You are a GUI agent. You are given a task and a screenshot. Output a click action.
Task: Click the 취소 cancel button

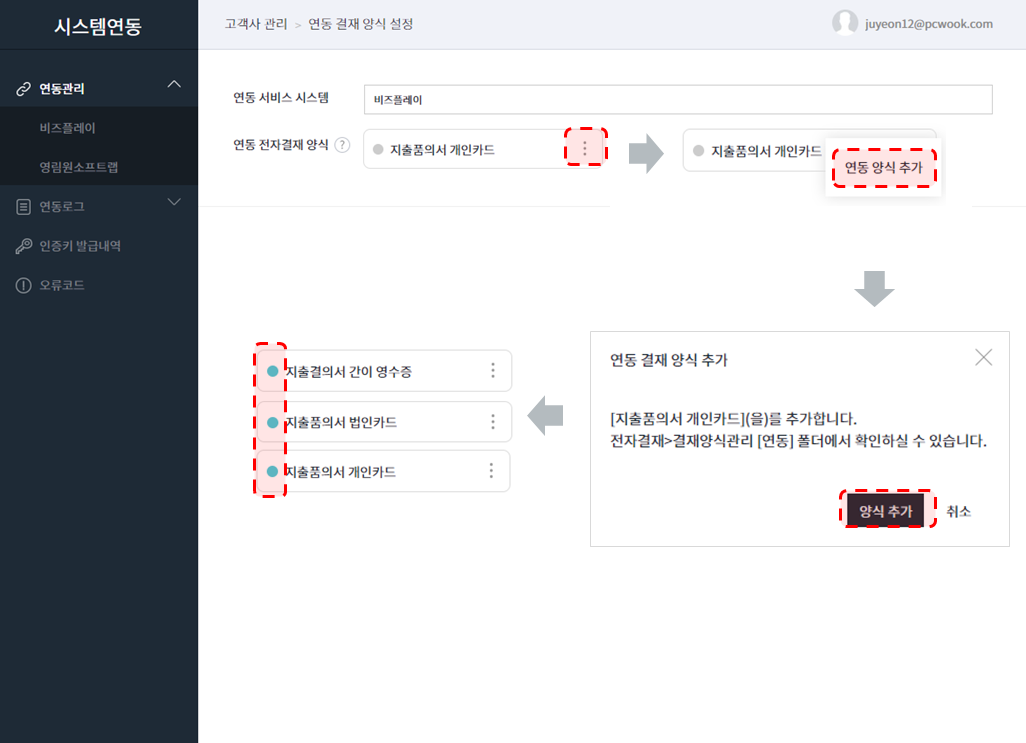tap(958, 511)
